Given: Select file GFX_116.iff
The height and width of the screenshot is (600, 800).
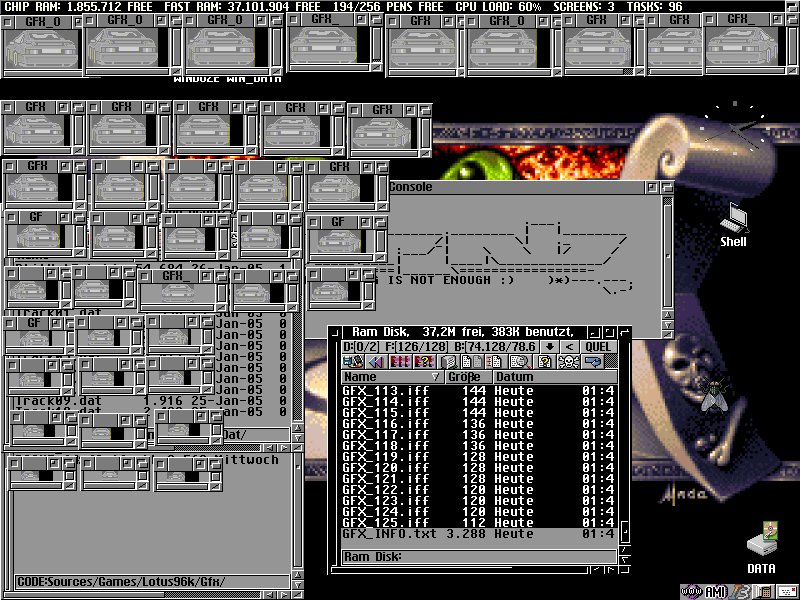Looking at the screenshot, I should click(479, 424).
